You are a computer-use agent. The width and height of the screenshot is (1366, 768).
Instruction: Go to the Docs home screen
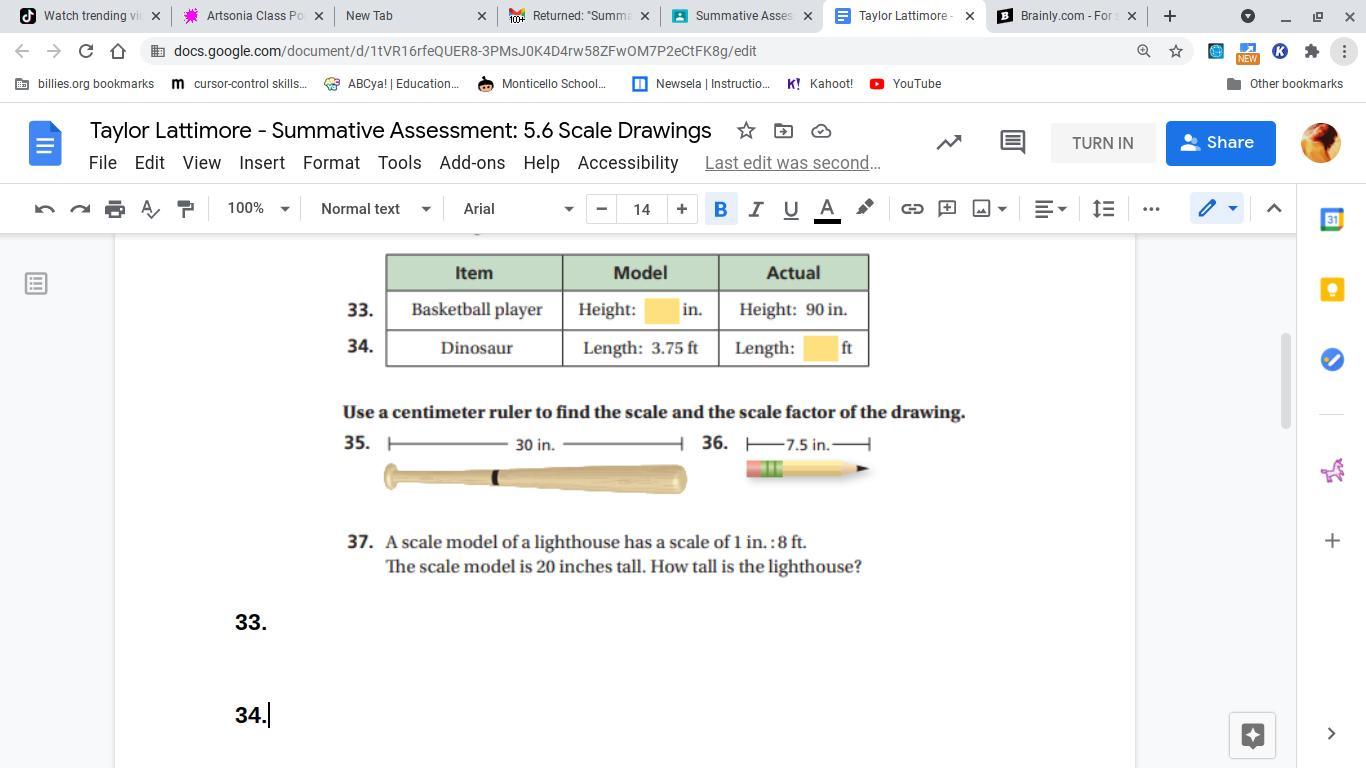pos(44,144)
